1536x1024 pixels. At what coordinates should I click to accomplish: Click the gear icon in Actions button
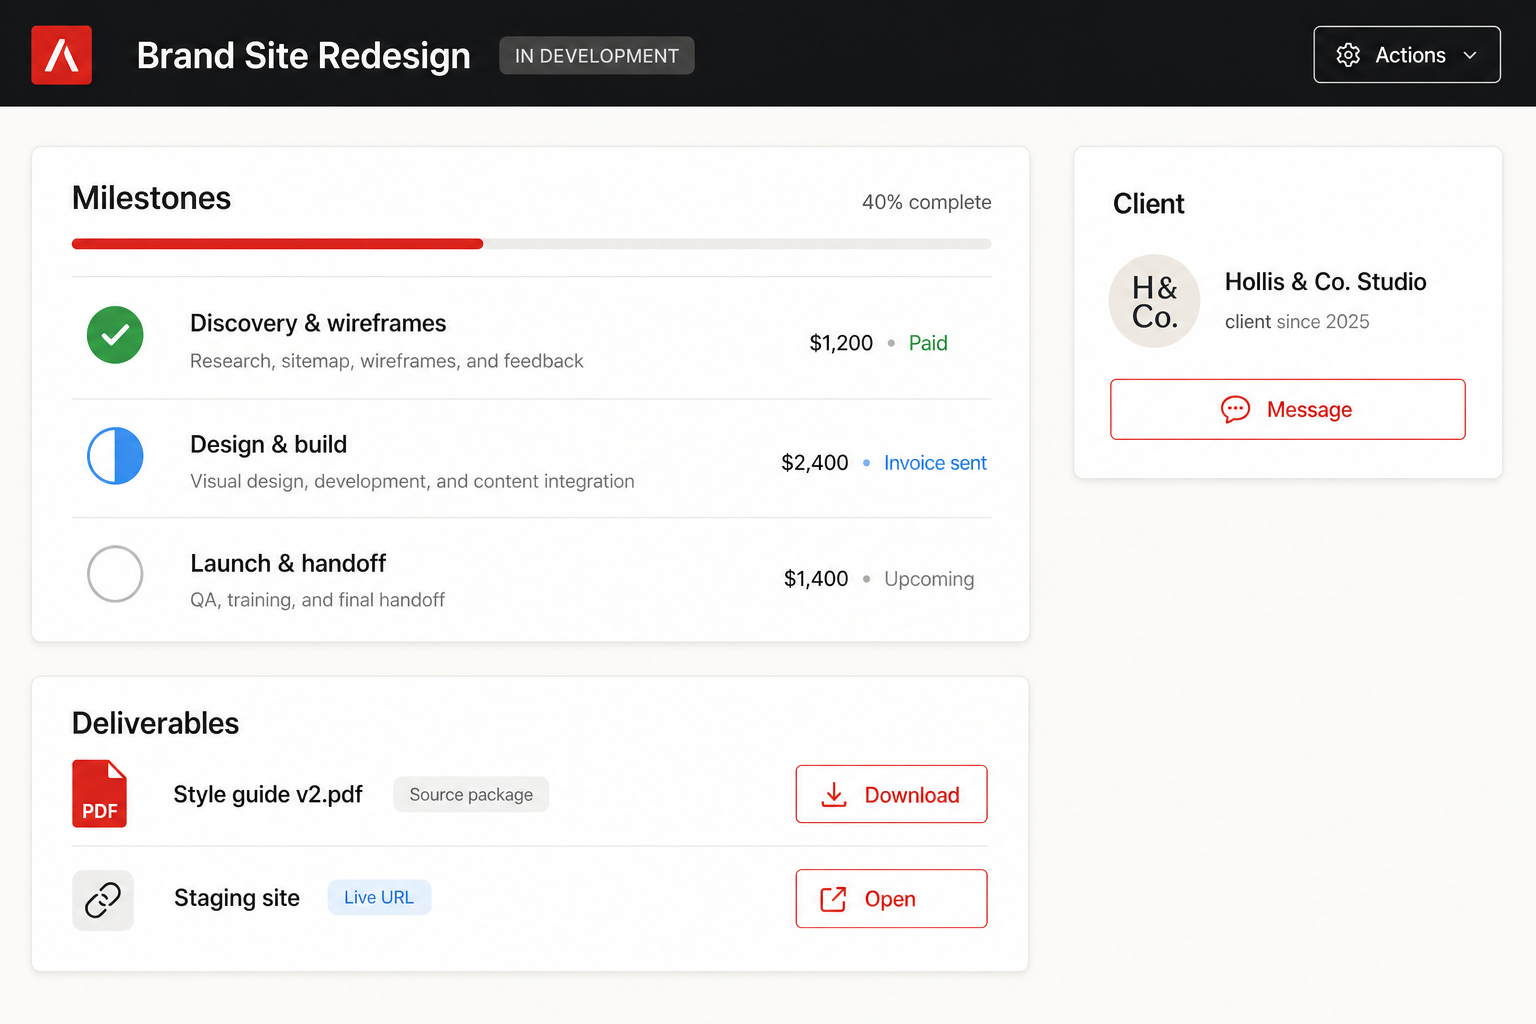1348,55
